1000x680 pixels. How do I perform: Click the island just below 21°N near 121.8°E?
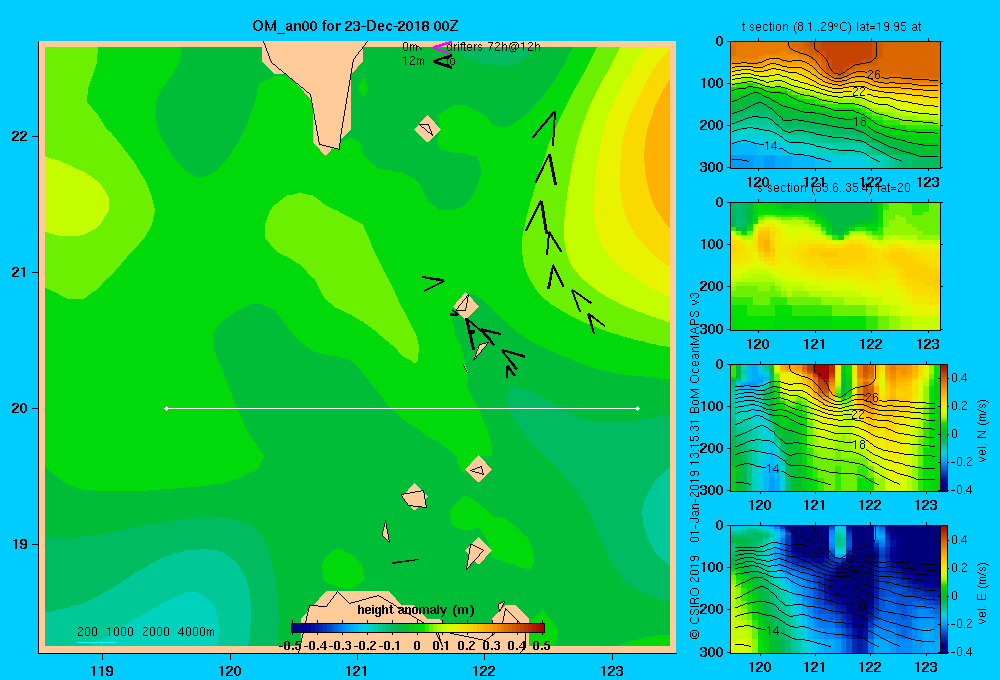coord(466,305)
